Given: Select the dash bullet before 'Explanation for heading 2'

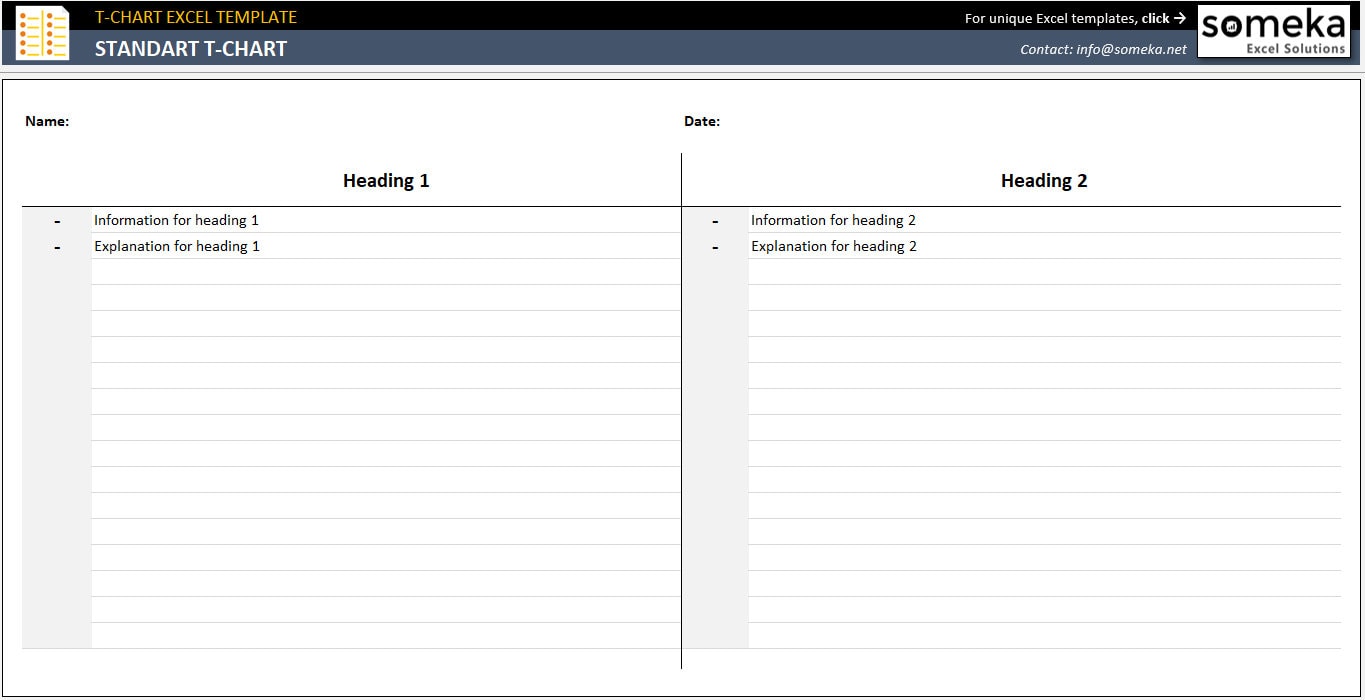Looking at the screenshot, I should tap(715, 245).
